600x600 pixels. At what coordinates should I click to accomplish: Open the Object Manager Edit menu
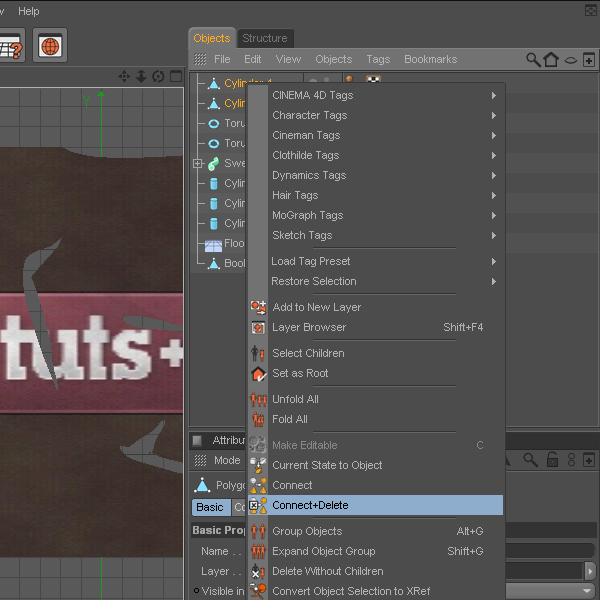[253, 59]
